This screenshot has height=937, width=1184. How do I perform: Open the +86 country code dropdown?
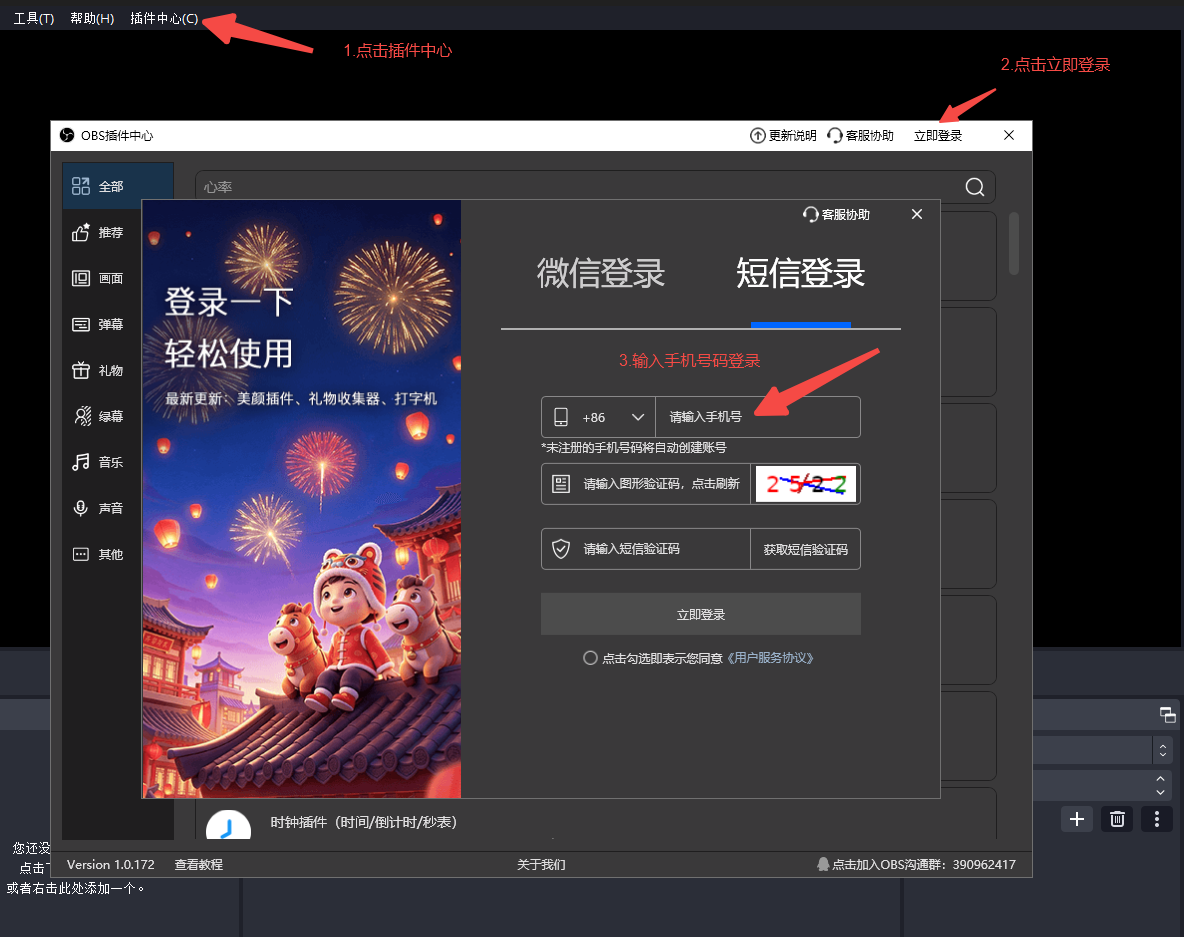pos(599,417)
